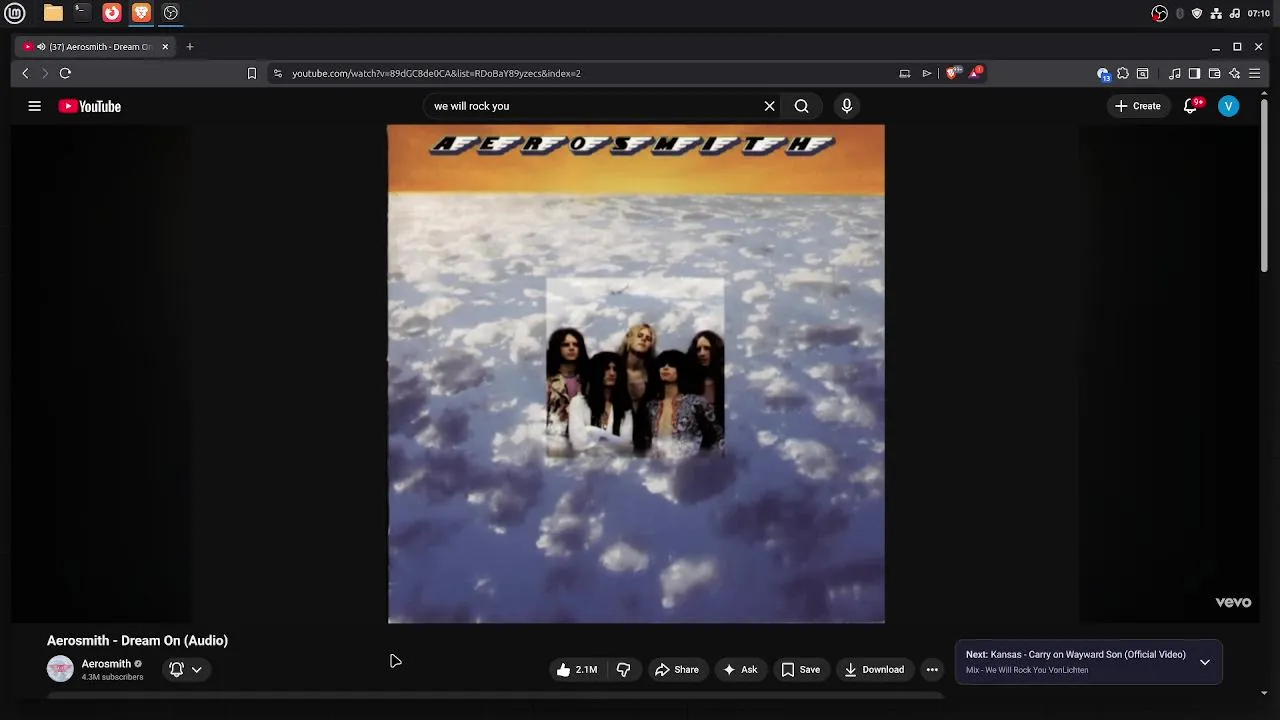Viewport: 1280px width, 720px height.
Task: Go back in browser history
Action: point(25,73)
